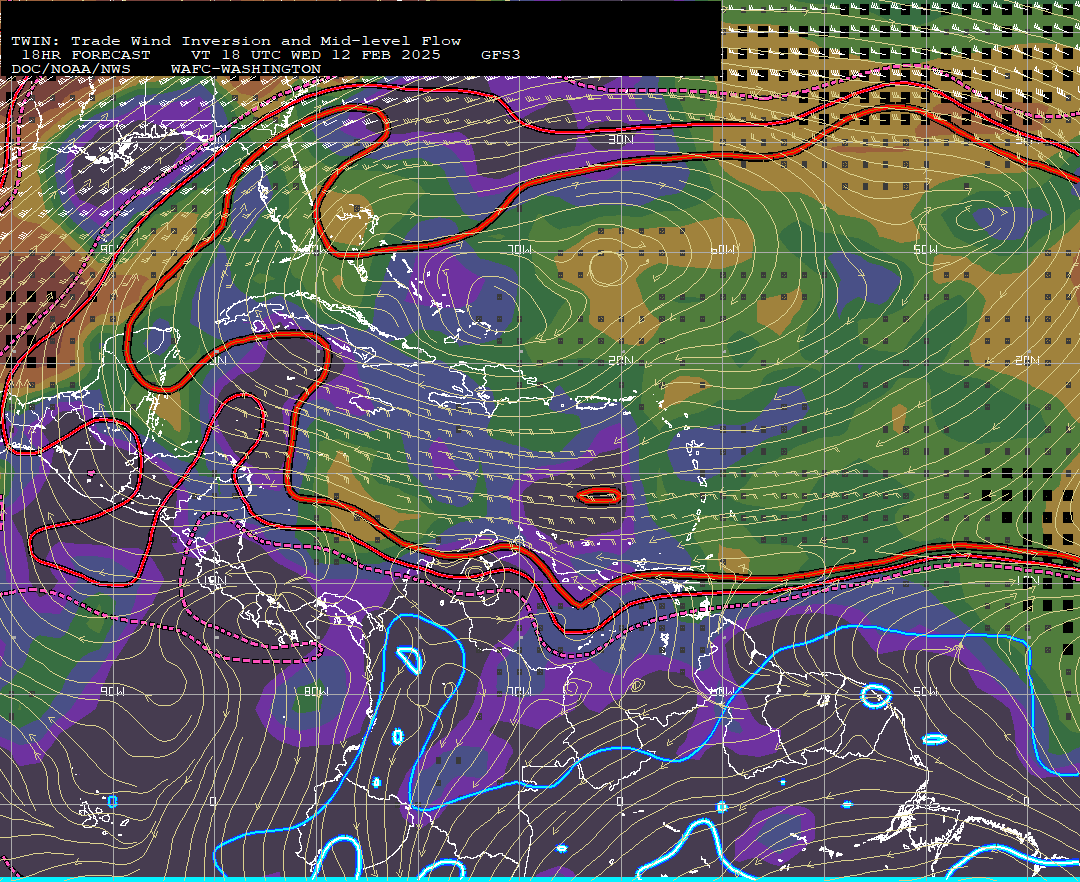Screen dimensions: 1080x882
Task: Click the small closed red contour in Caribbean
Action: 599,496
